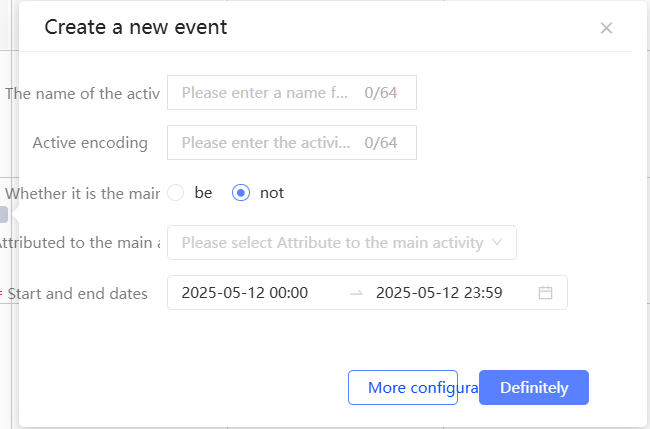Click the calendar icon in date range

click(546, 293)
